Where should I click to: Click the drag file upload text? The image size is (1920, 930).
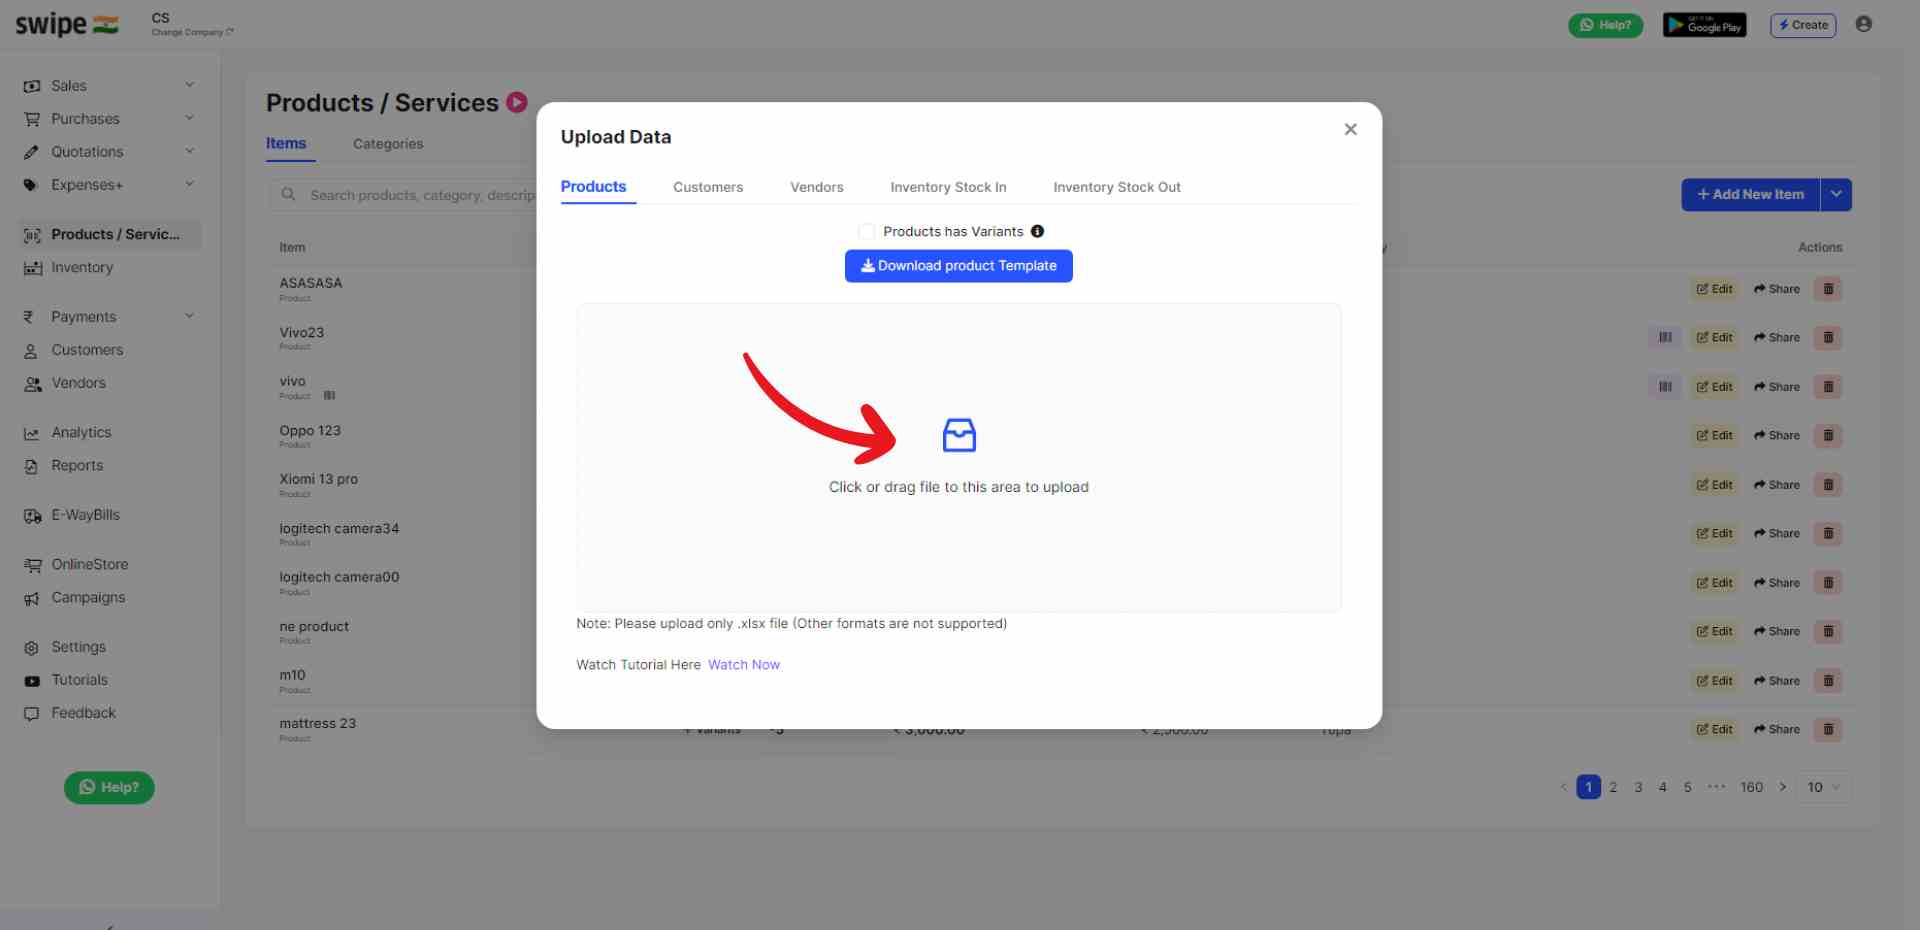pos(958,487)
